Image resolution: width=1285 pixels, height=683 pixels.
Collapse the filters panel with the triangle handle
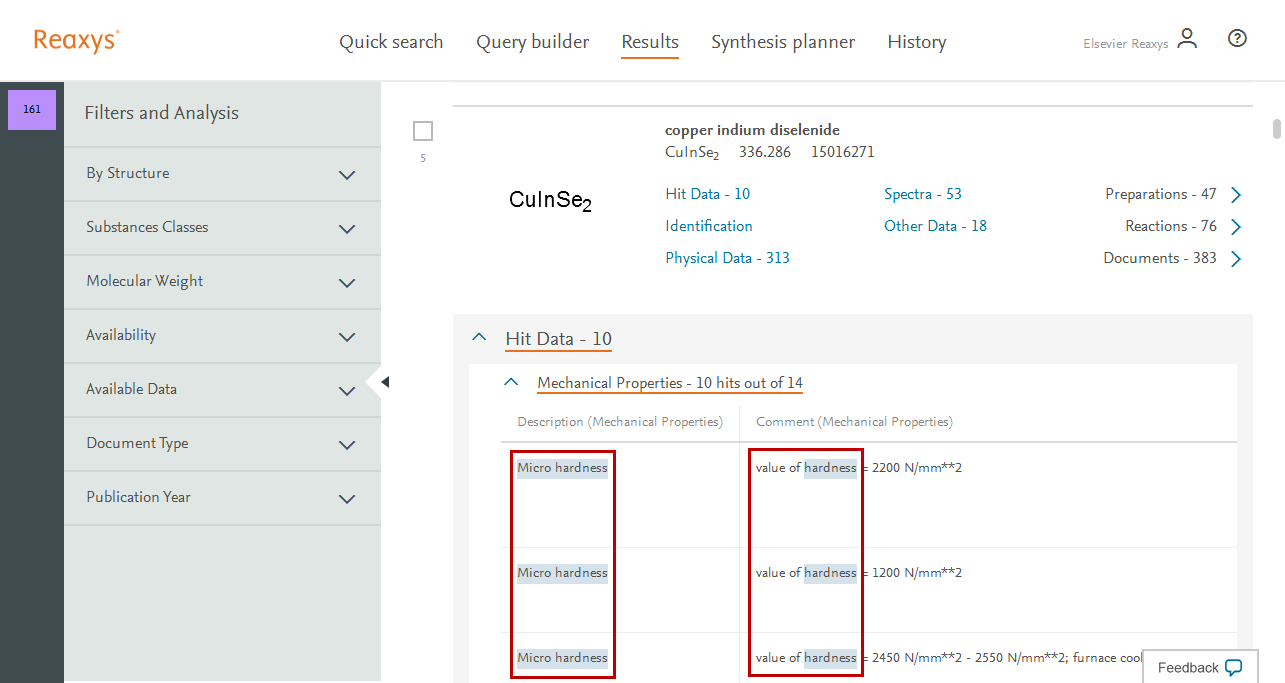[x=384, y=382]
